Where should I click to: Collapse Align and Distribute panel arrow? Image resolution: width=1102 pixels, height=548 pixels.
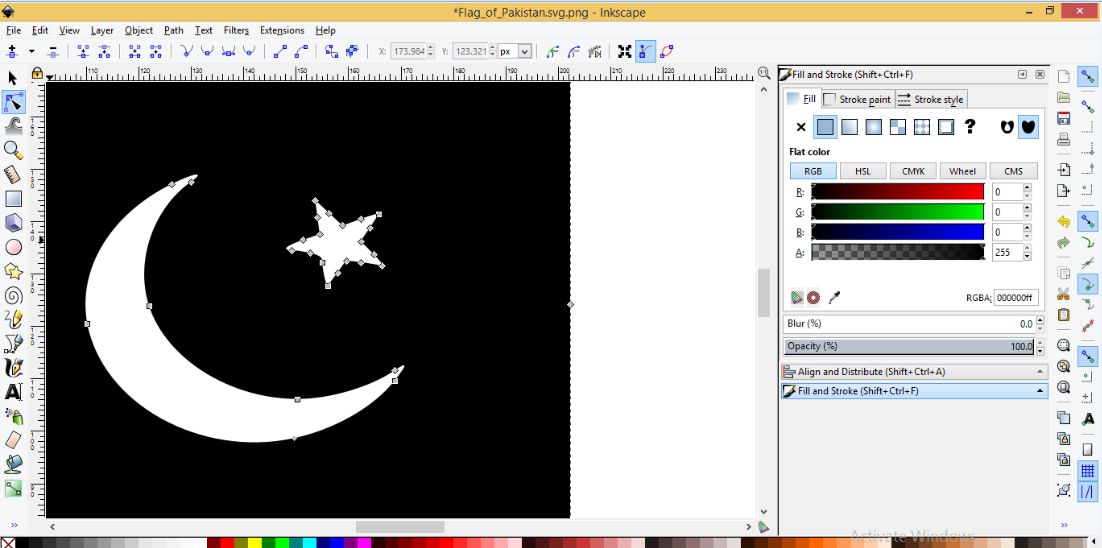[1039, 372]
